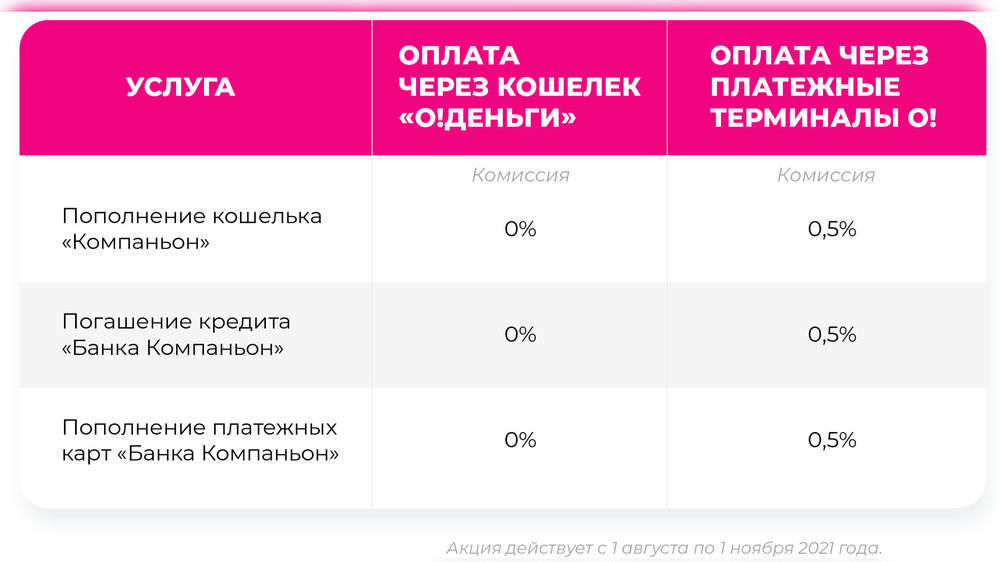The width and height of the screenshot is (1000, 562).
Task: Click Комиссия label under wallet column
Action: pos(520,176)
